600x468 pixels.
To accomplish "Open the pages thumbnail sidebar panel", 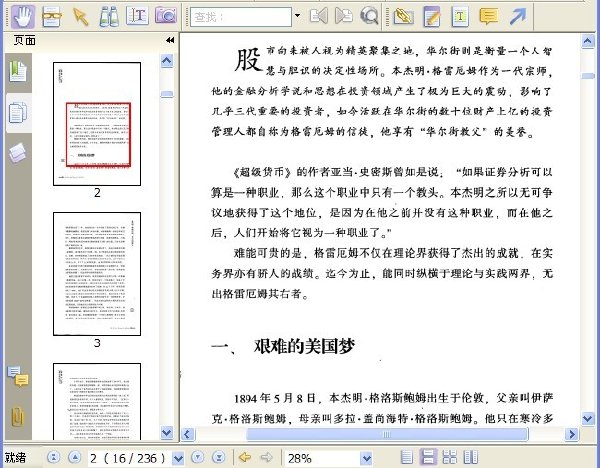I will 18,113.
